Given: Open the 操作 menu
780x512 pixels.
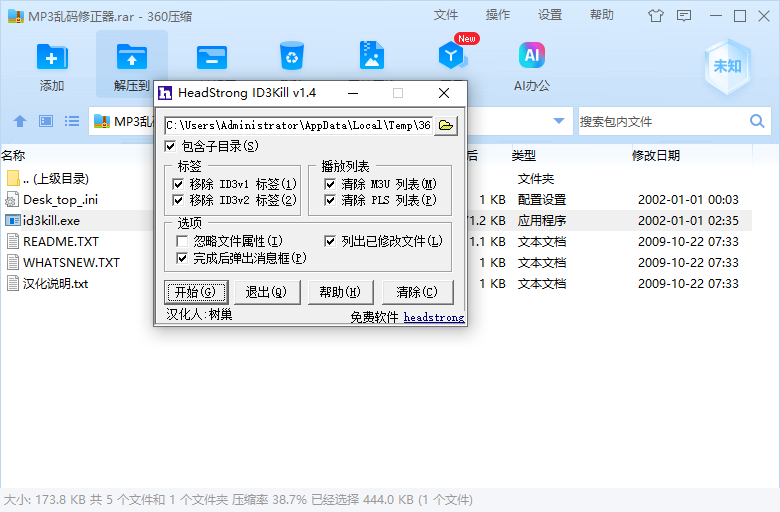Looking at the screenshot, I should (497, 15).
